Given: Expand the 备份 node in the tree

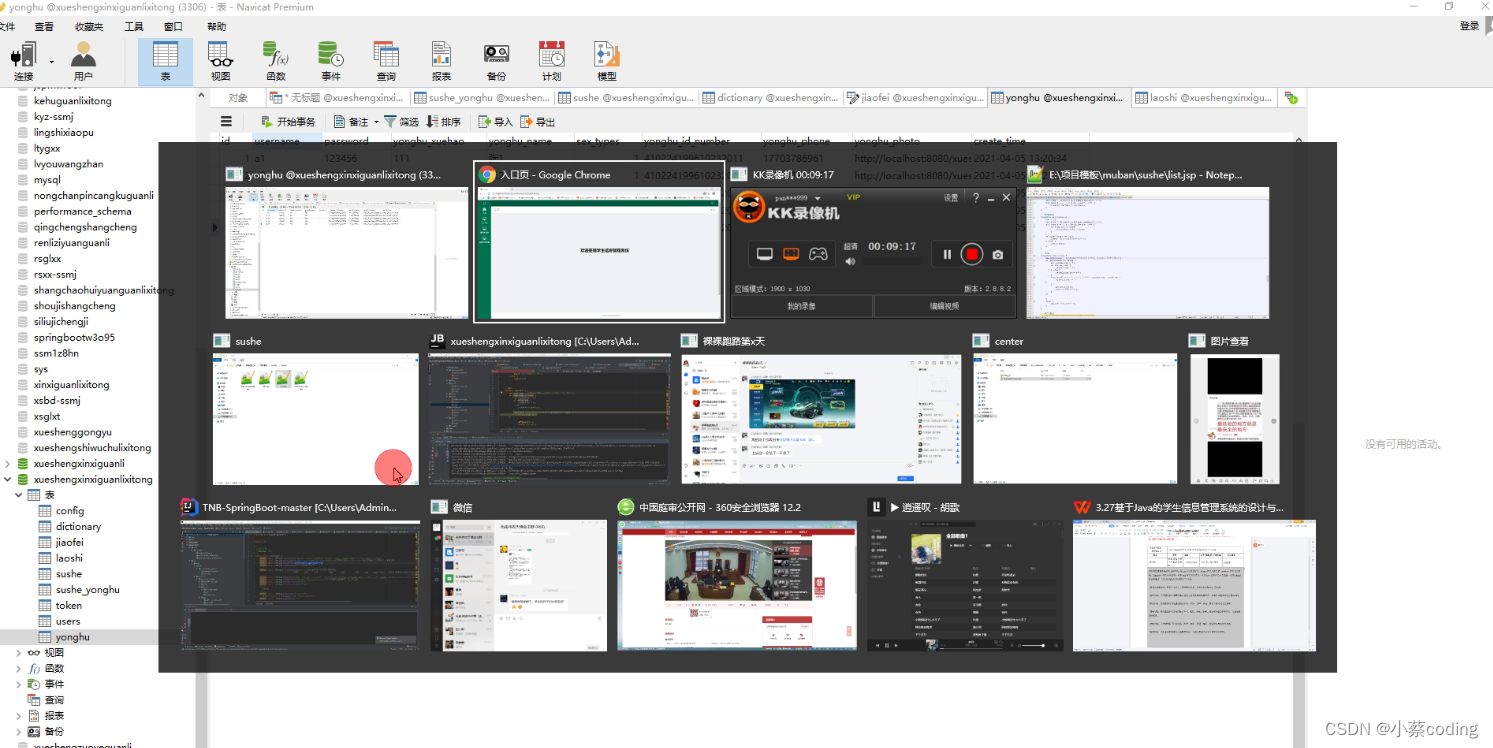Looking at the screenshot, I should pyautogui.click(x=18, y=732).
